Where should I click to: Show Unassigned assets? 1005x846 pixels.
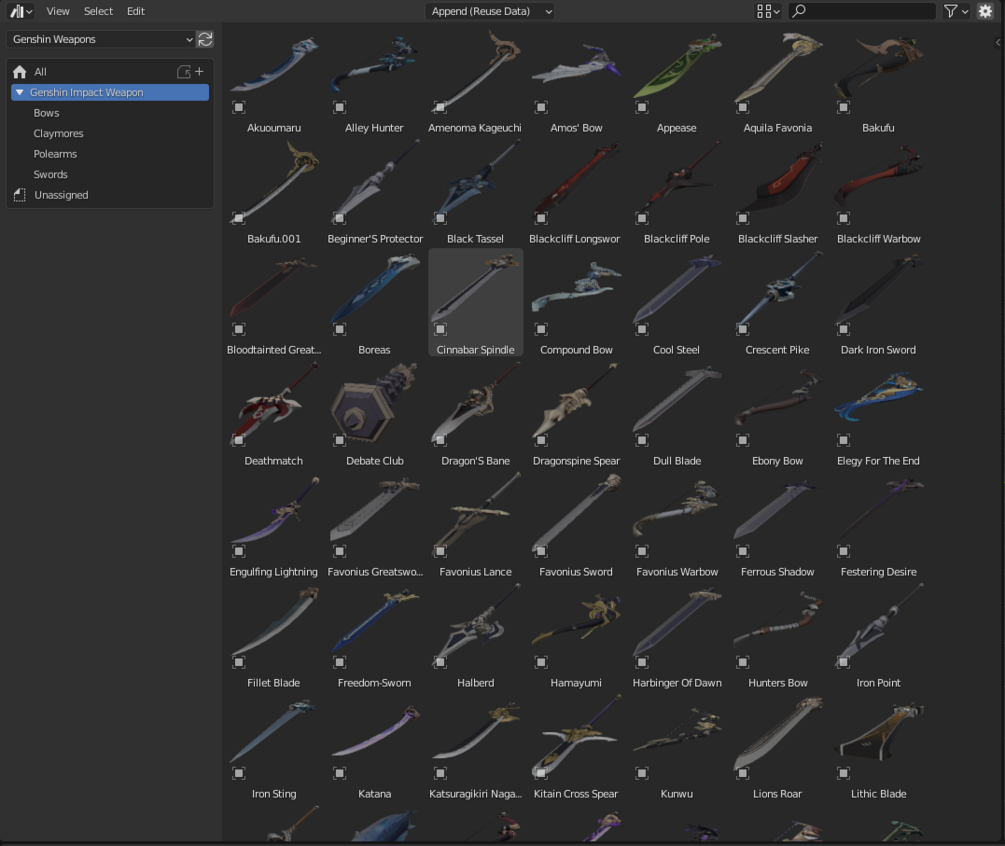click(x=62, y=195)
